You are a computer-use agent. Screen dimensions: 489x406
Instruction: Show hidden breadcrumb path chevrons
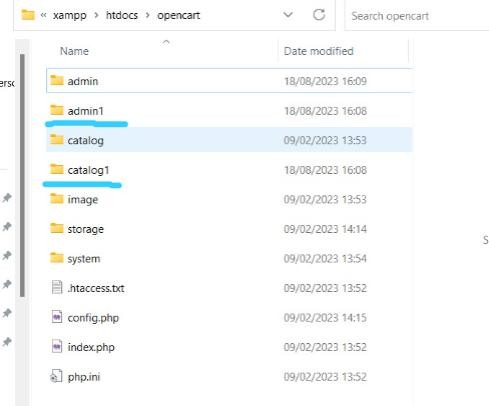(x=43, y=15)
